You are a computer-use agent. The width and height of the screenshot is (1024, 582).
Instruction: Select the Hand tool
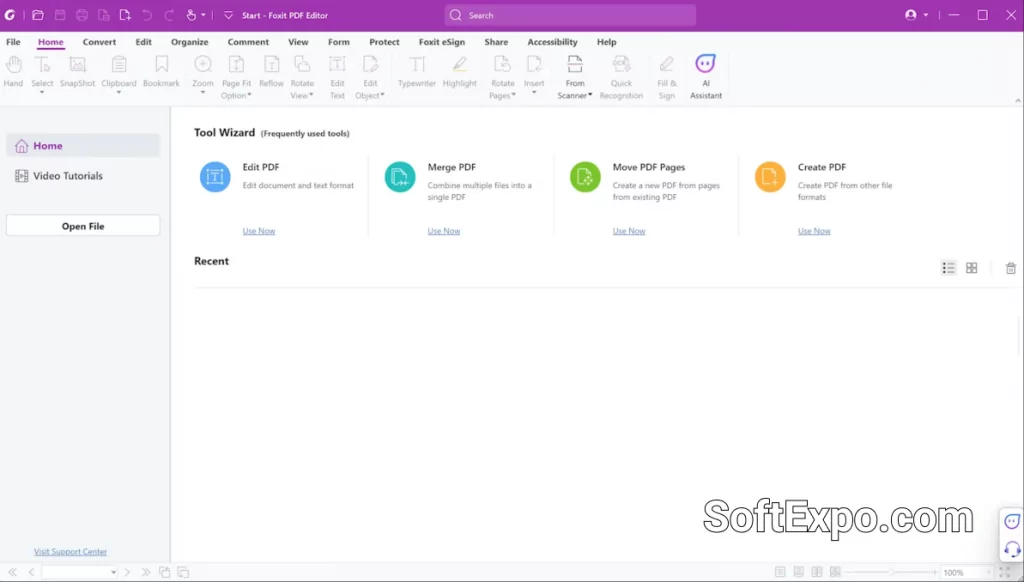(13, 70)
